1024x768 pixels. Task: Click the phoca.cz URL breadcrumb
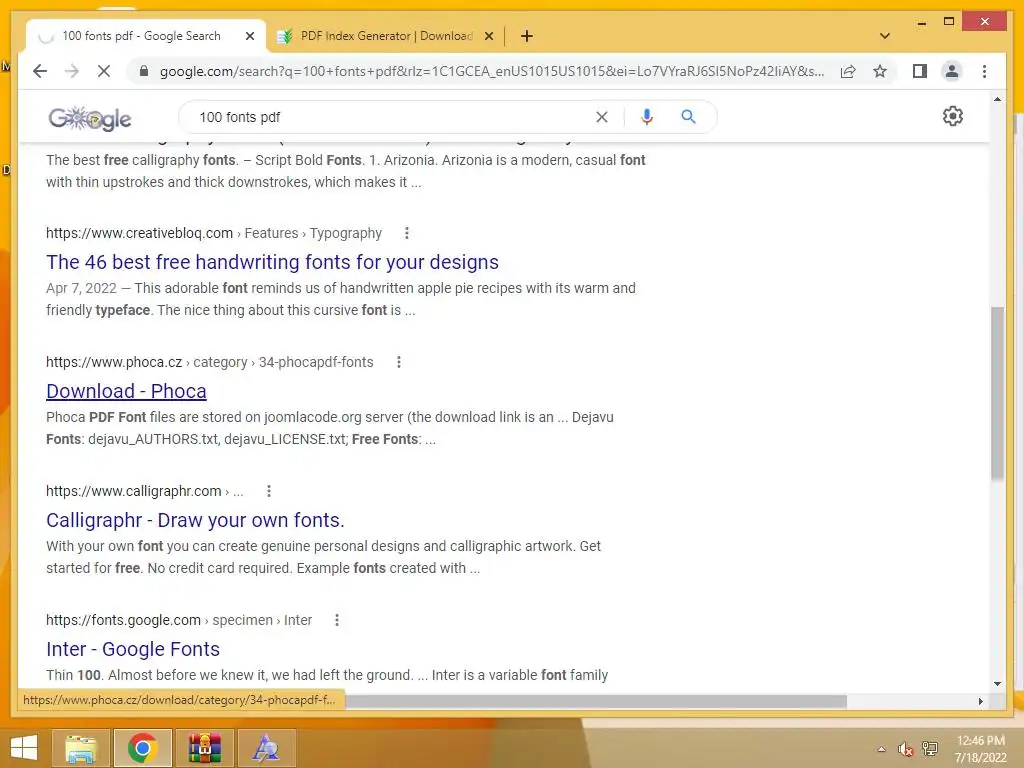(210, 362)
